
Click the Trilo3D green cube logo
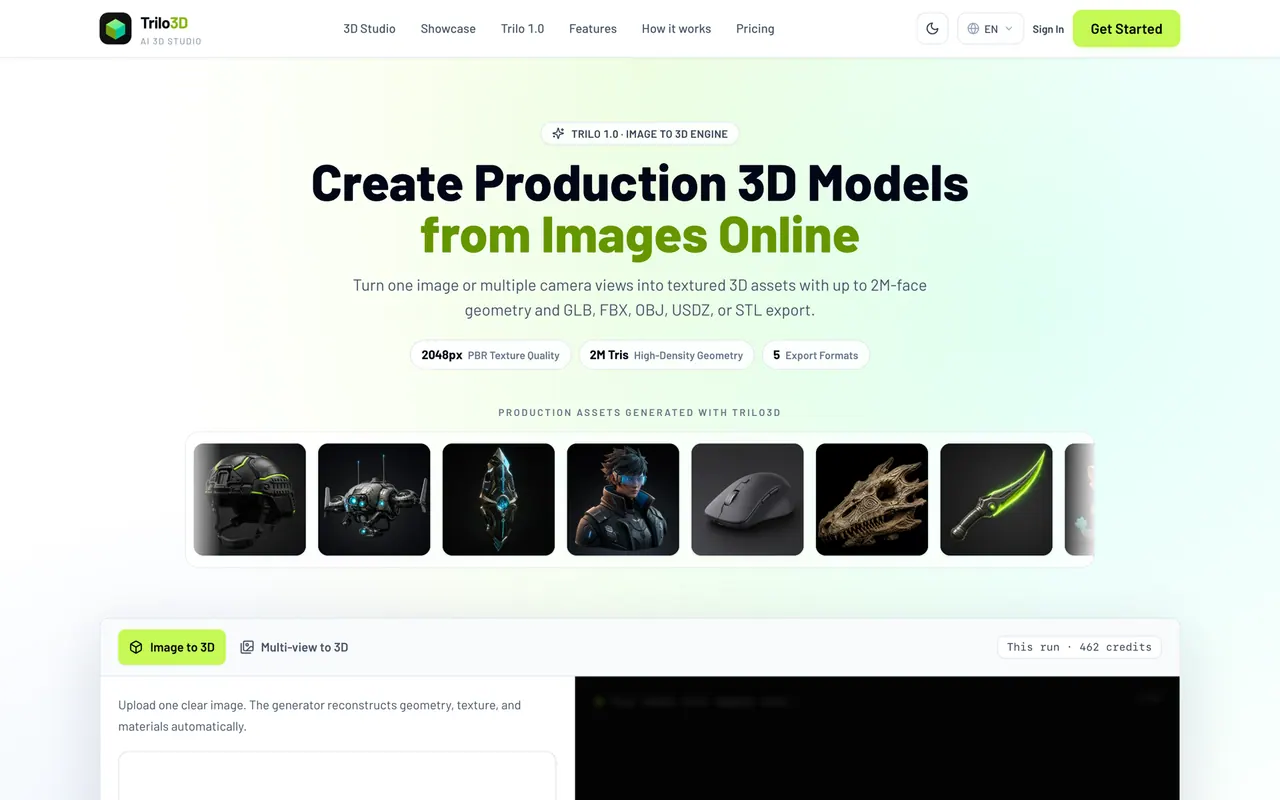(116, 29)
